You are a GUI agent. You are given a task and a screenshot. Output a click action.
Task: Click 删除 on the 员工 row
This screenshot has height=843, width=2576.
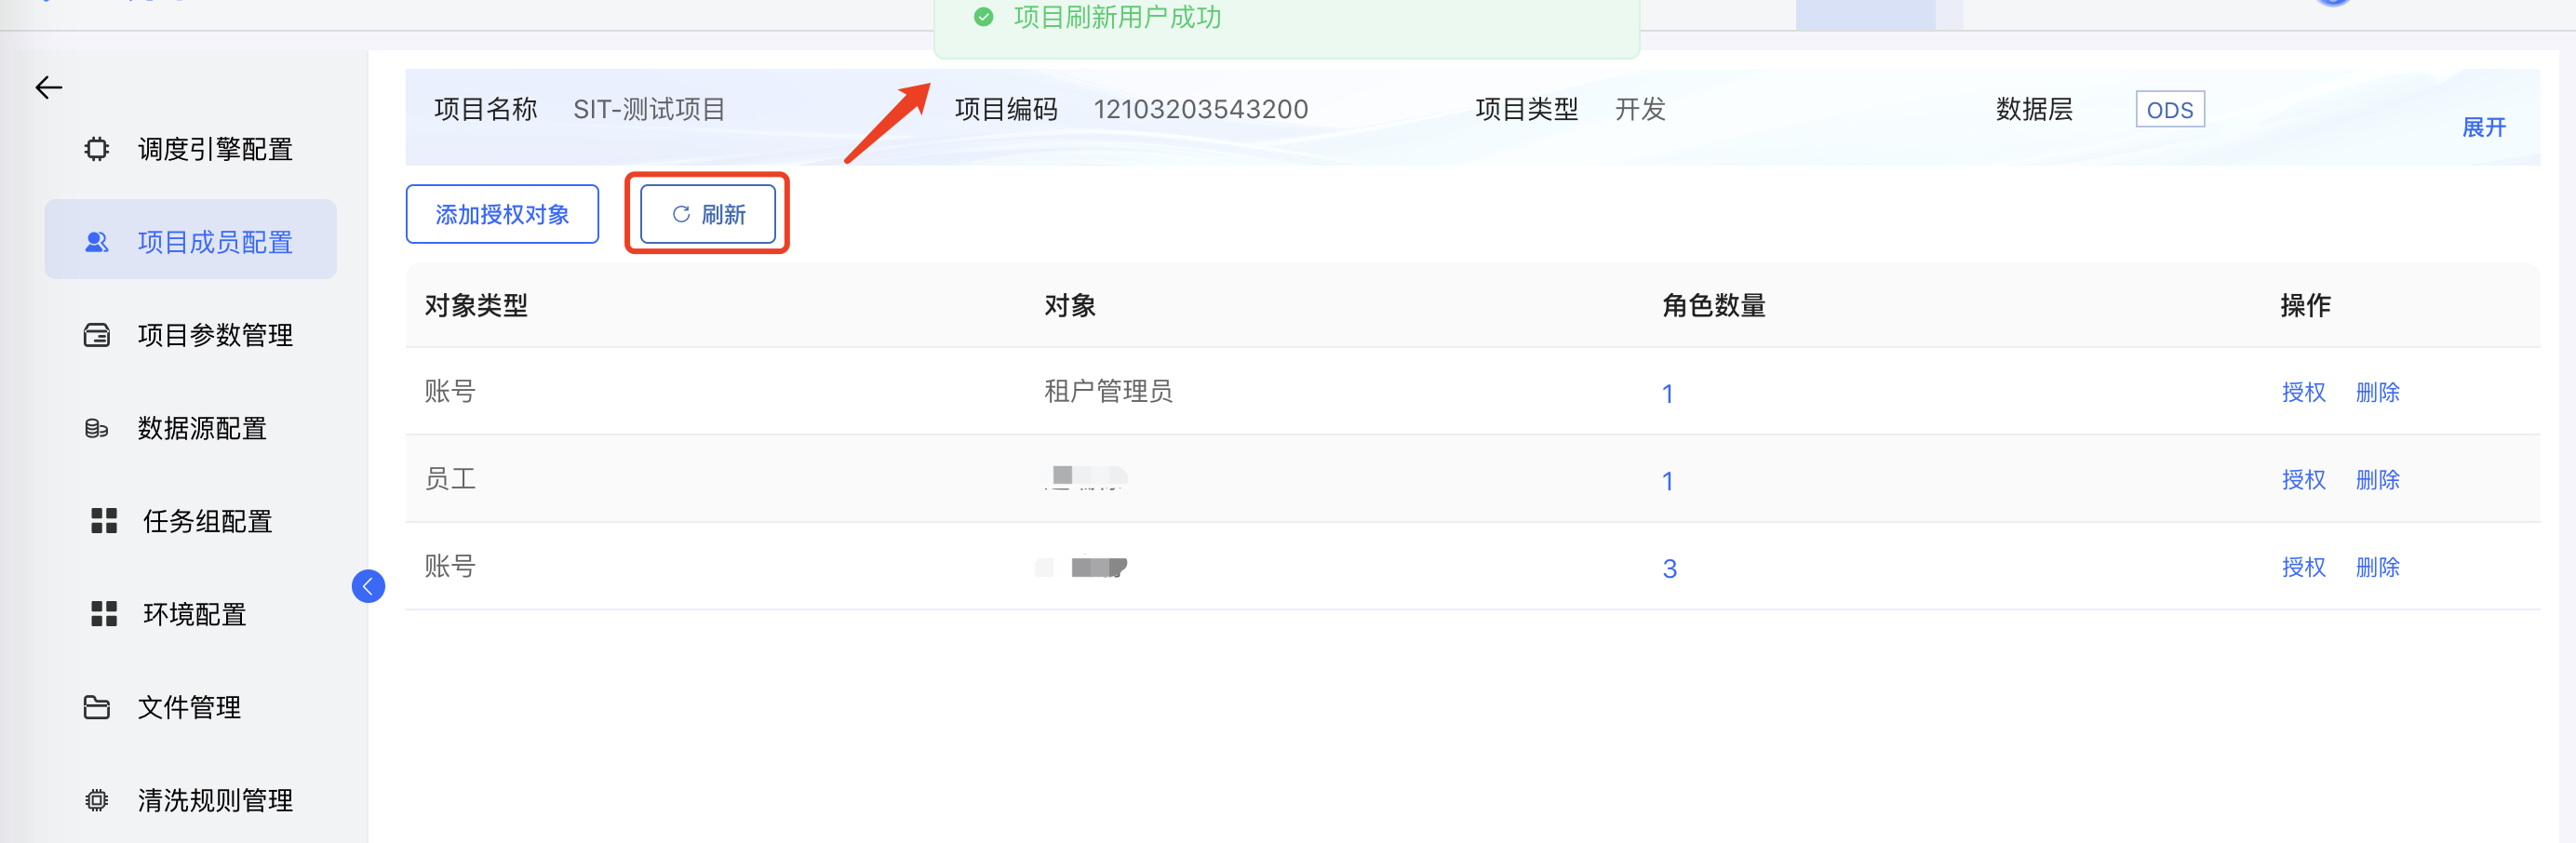click(x=2377, y=479)
